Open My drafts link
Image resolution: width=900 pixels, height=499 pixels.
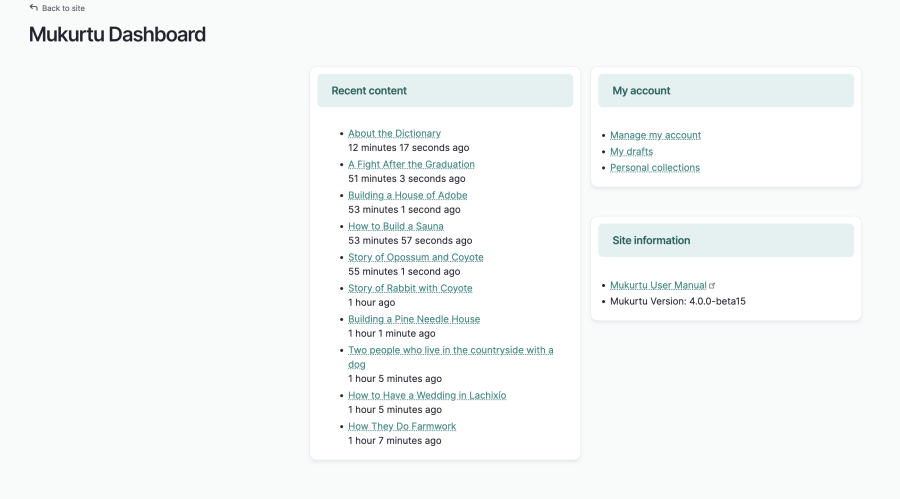631,152
